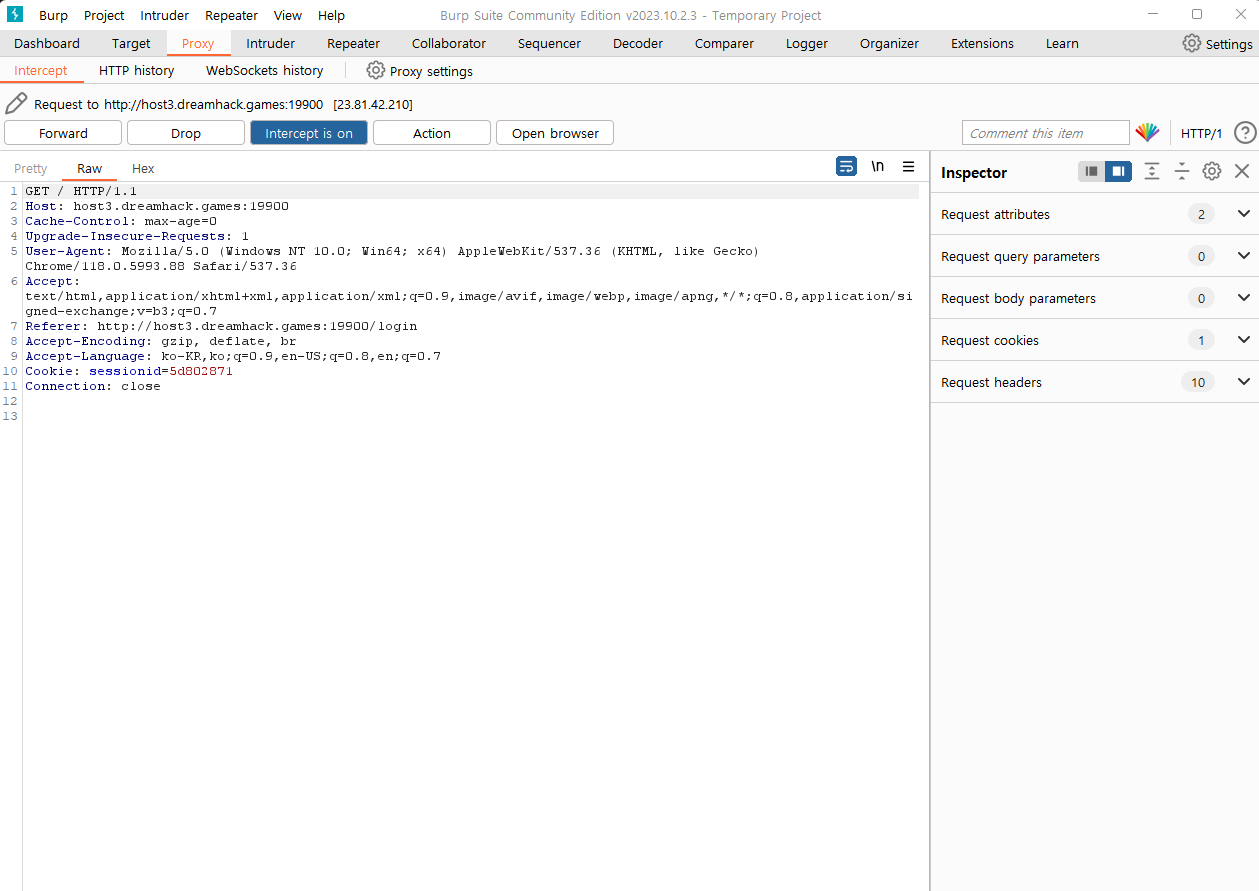Viewport: 1259px width, 891px height.
Task: Click the Request cookies count badge 1
Action: [1201, 340]
